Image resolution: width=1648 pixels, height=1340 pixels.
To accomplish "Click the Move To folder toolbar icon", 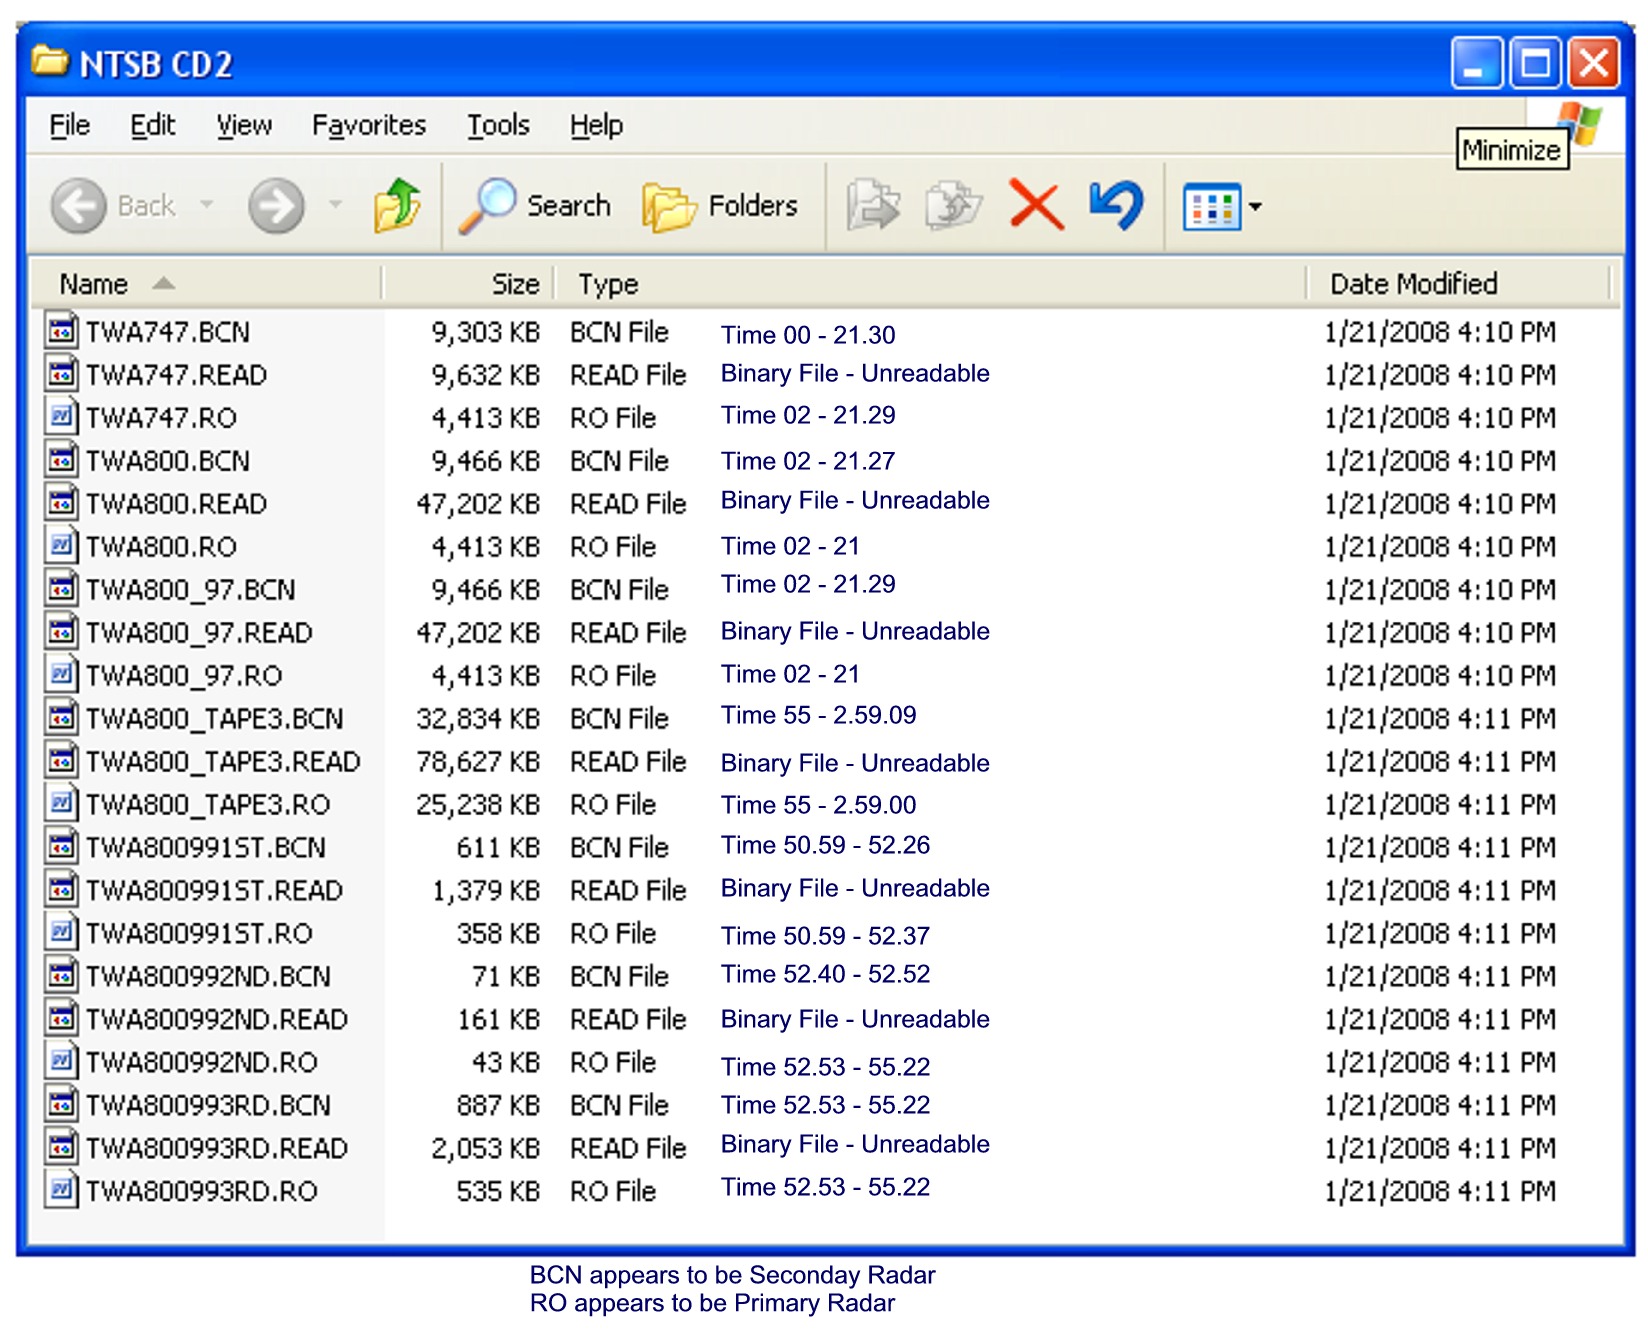I will click(873, 205).
